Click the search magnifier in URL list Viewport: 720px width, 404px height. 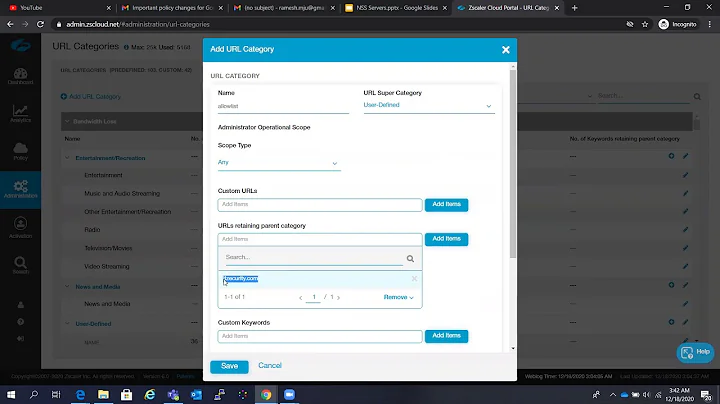coord(410,259)
